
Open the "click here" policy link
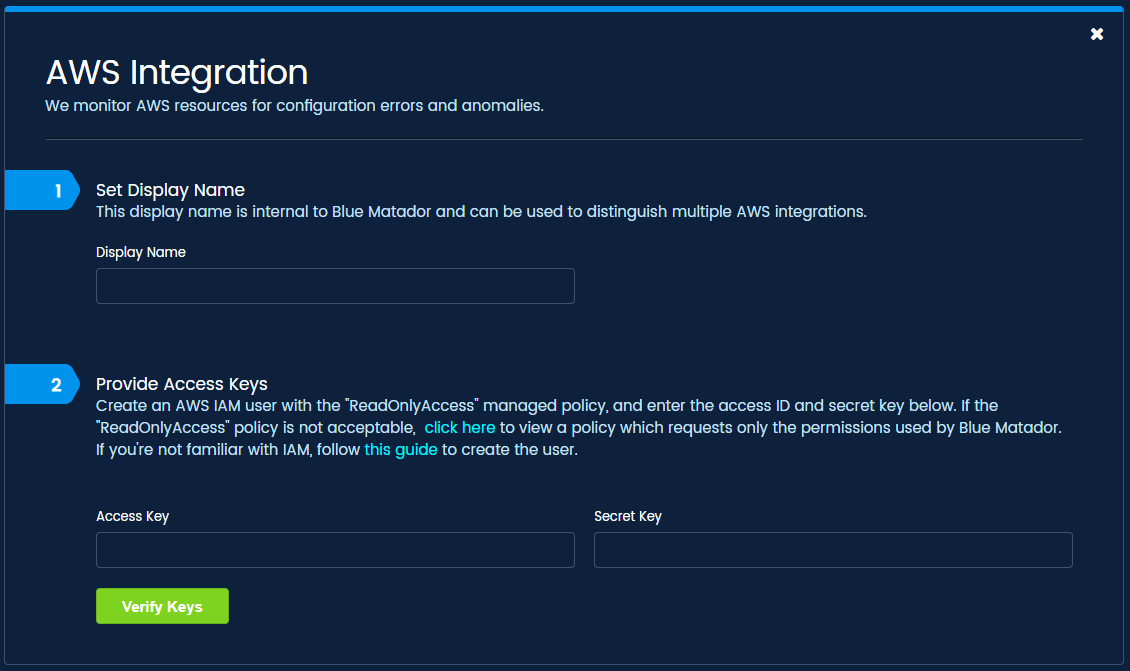pyautogui.click(x=459, y=427)
